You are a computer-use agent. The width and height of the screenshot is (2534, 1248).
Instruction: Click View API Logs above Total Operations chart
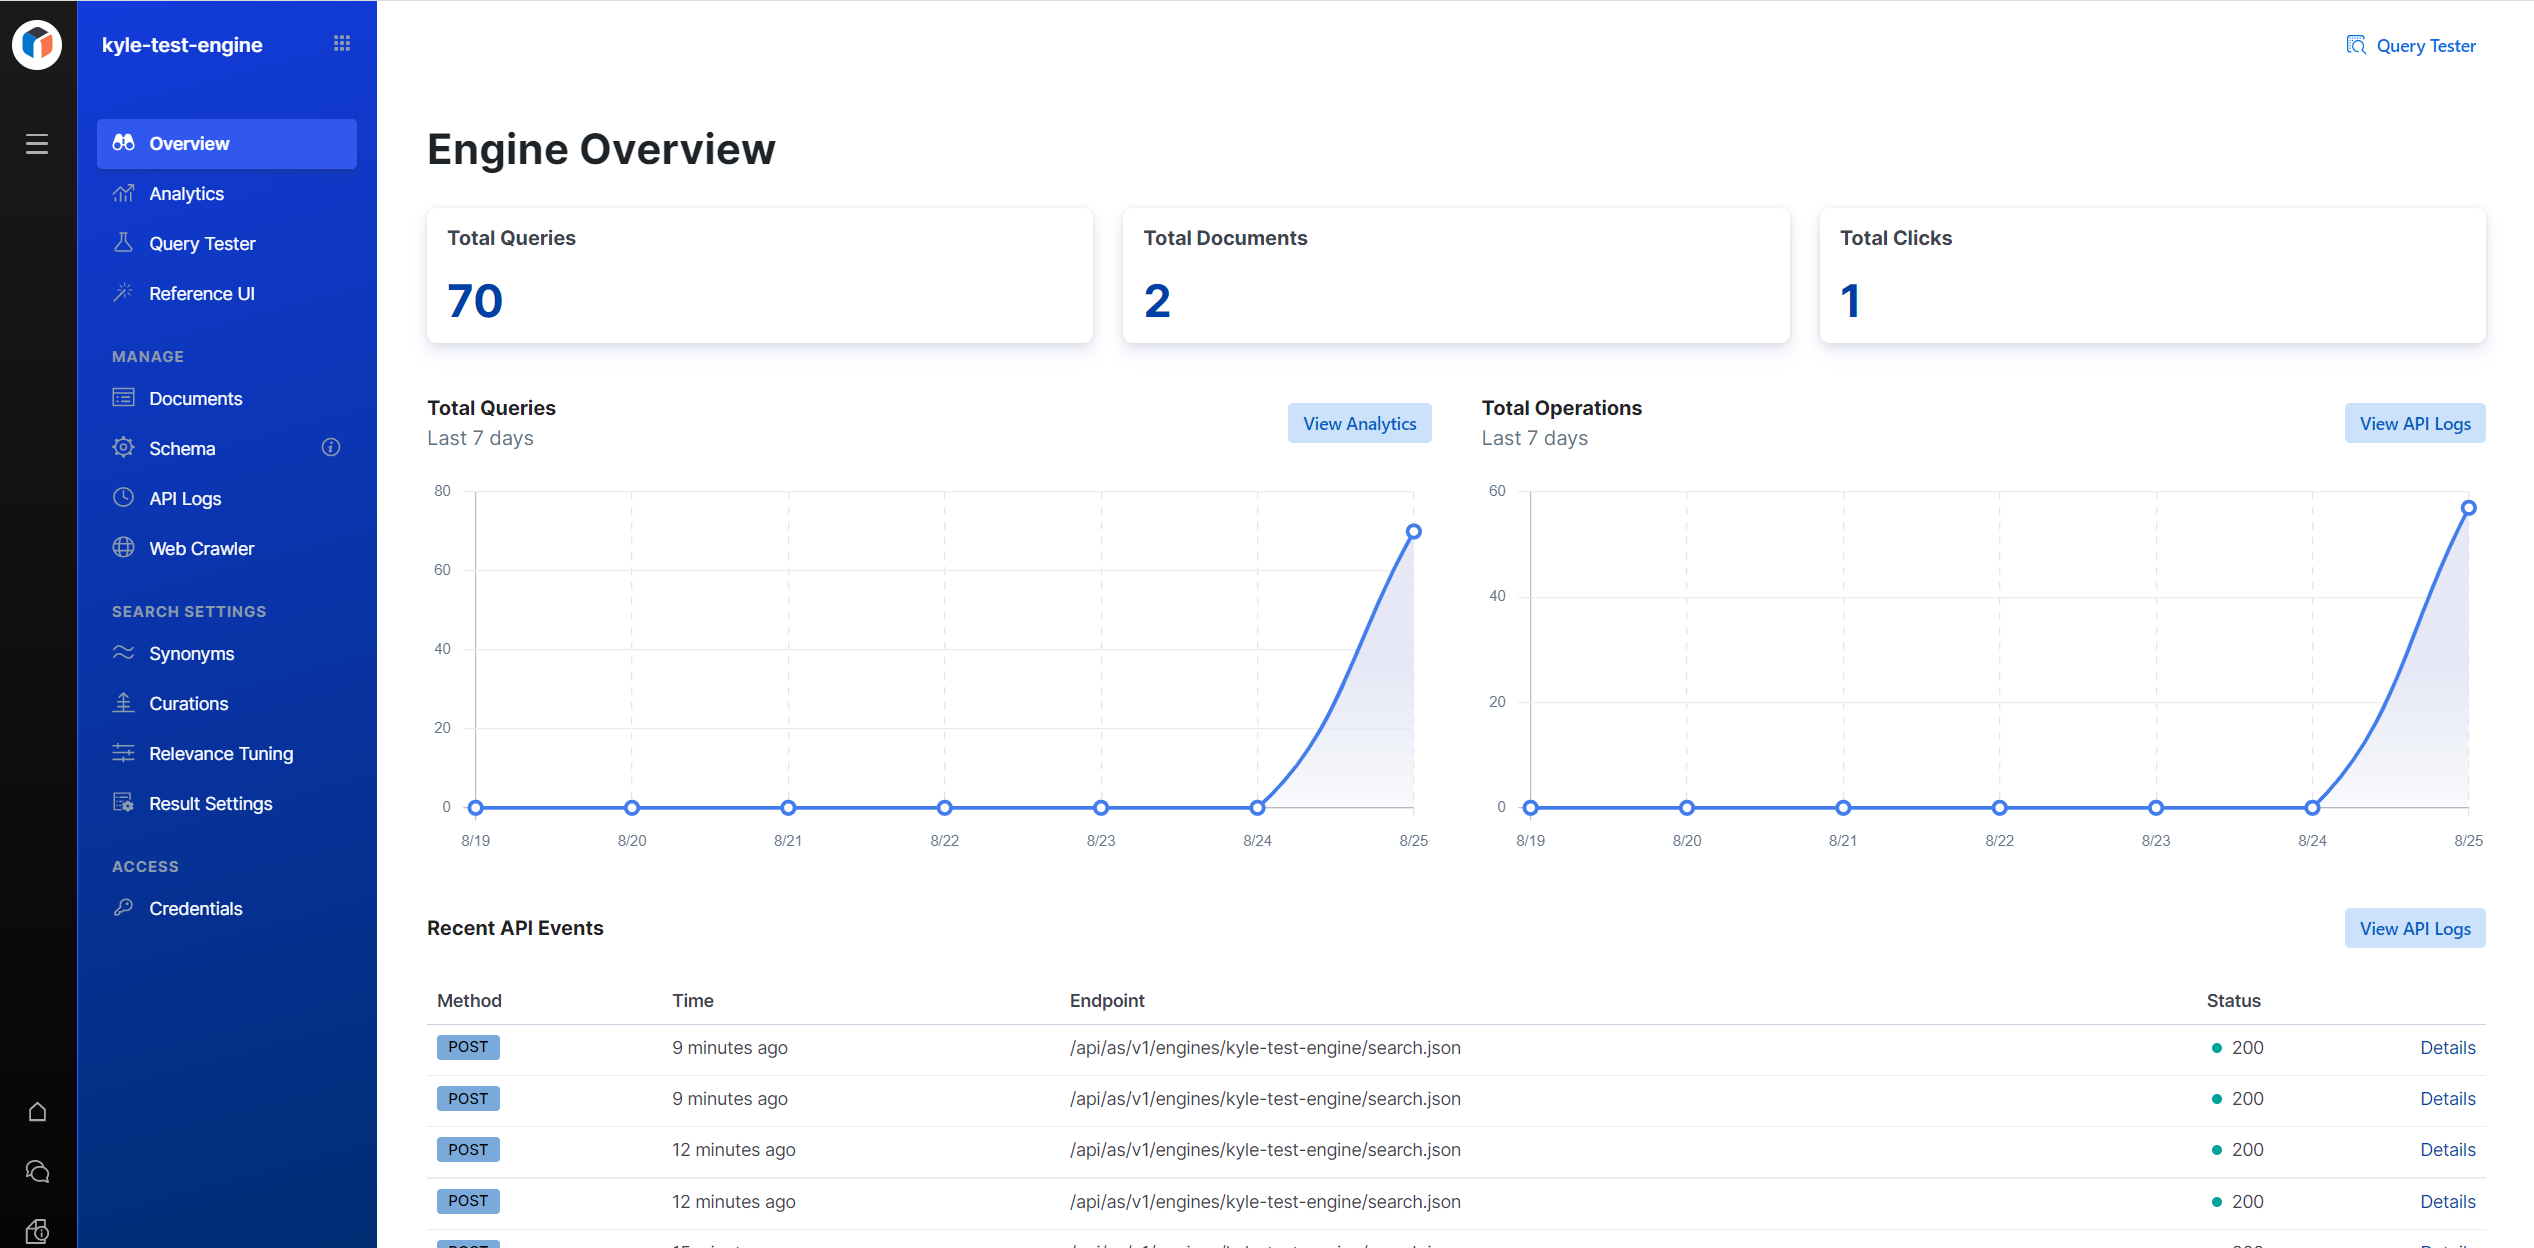[x=2414, y=423]
